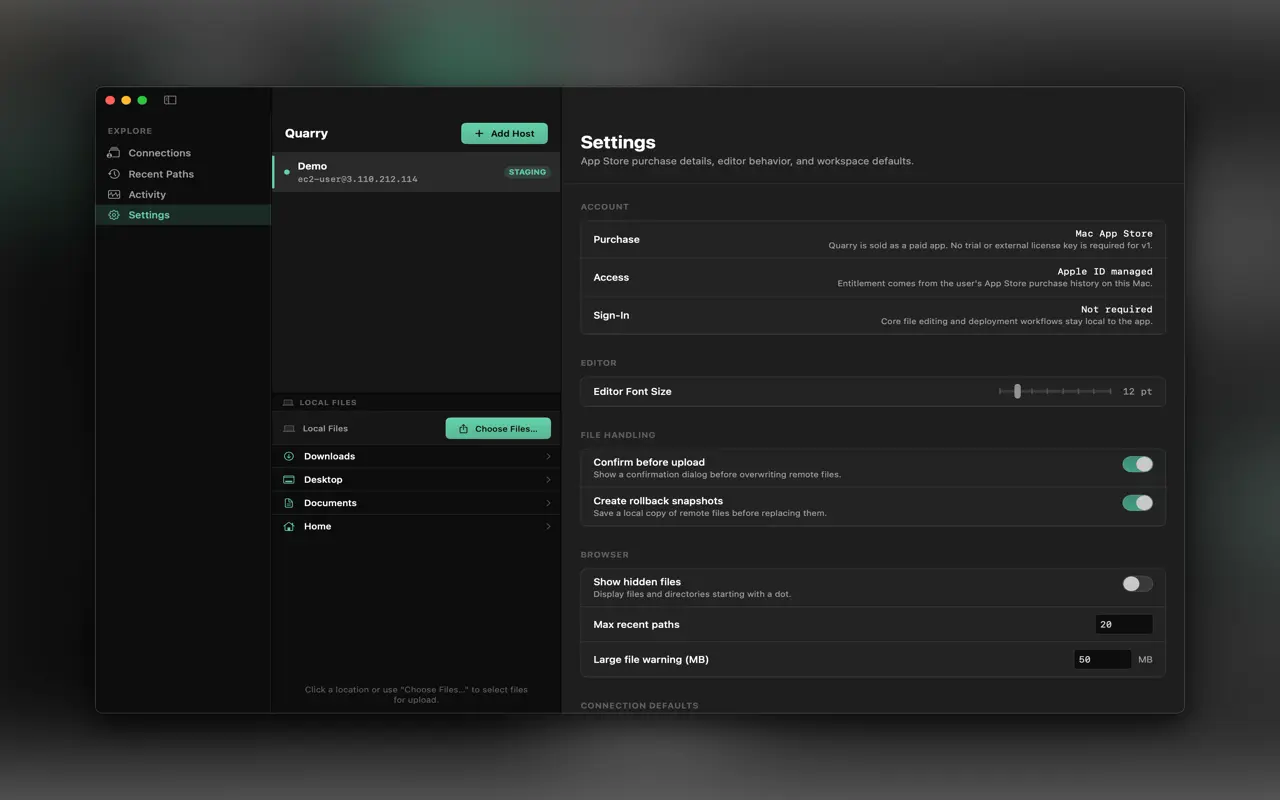Click the Choose Files... button
This screenshot has height=800, width=1280.
(x=498, y=428)
